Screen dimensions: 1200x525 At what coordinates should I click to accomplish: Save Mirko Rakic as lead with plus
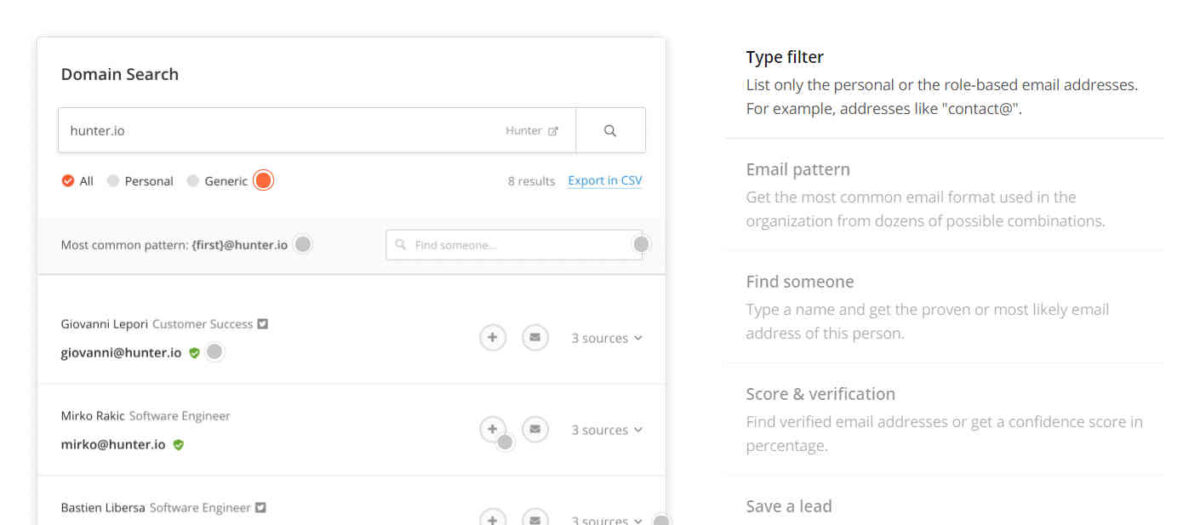[491, 430]
